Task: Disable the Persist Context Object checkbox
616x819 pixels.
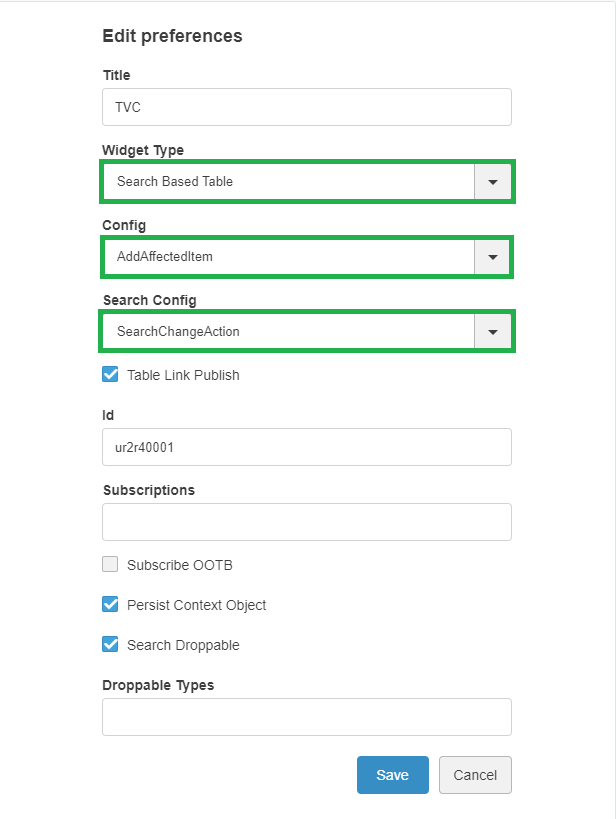Action: tap(111, 605)
